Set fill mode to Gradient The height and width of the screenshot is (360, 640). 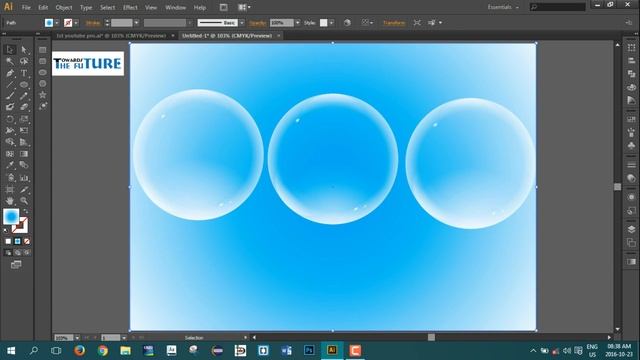tap(18, 241)
